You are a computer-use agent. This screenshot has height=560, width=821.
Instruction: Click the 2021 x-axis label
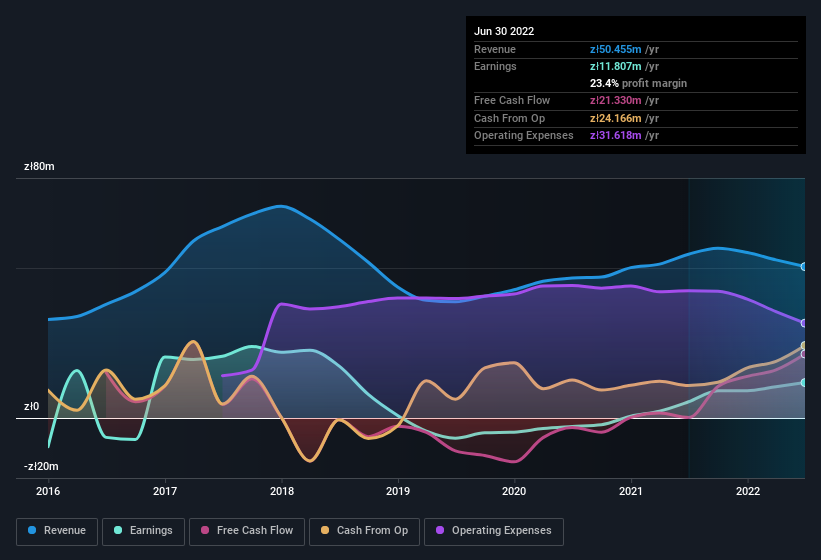(631, 491)
